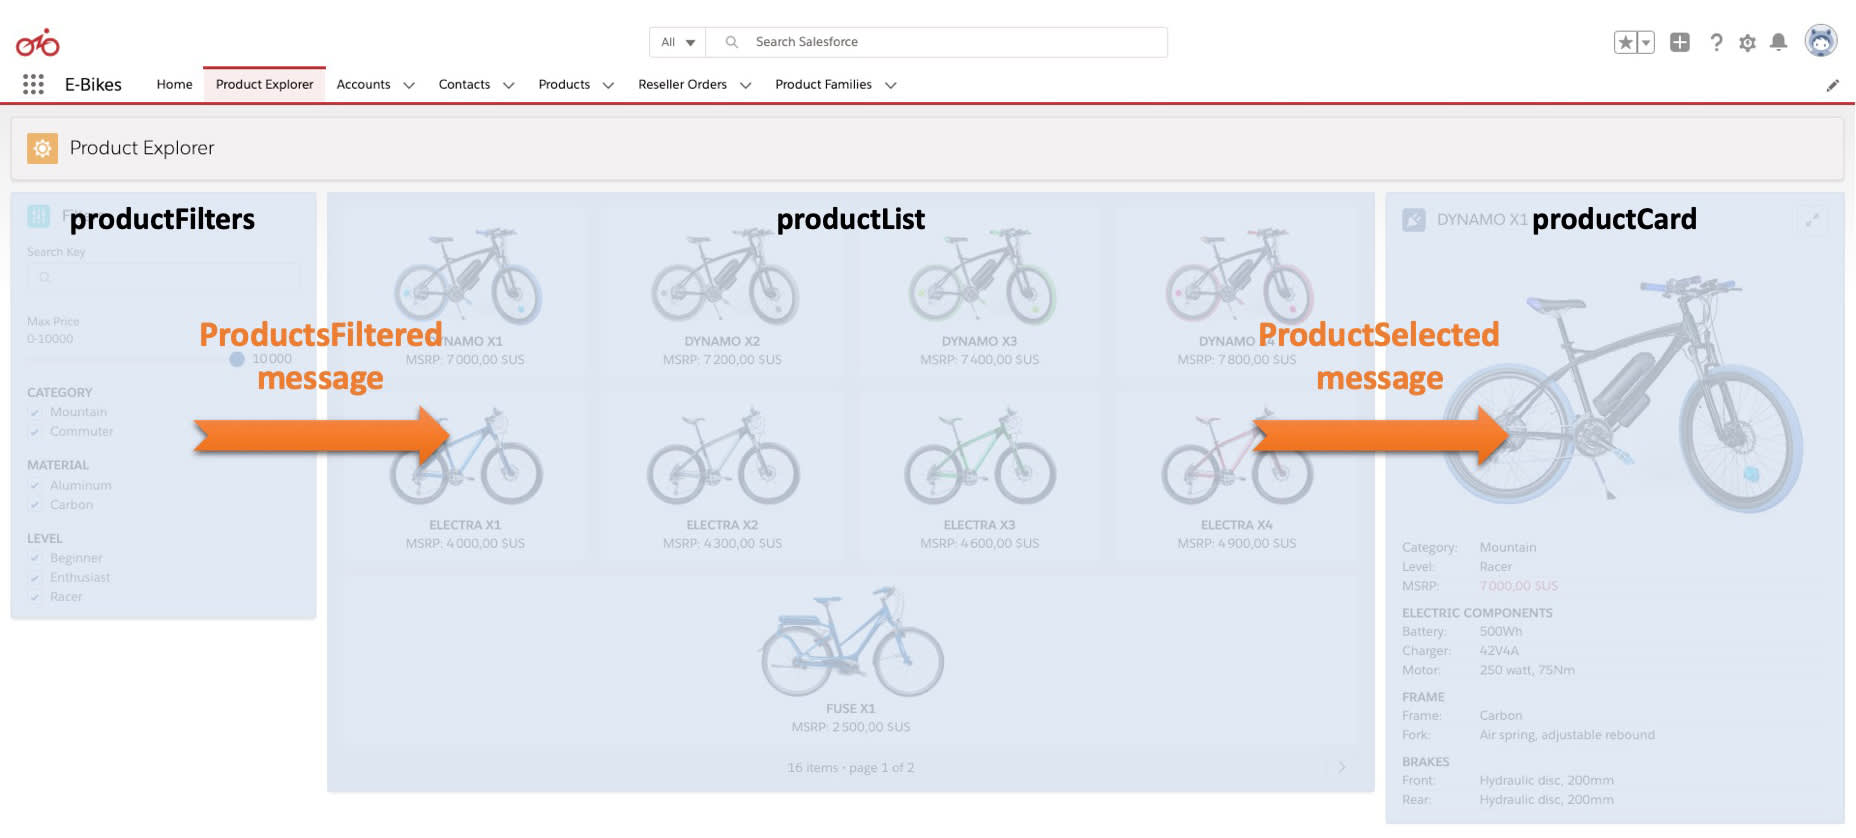
Task: Click the large DYNAMO X1 product image
Action: tap(1621, 394)
